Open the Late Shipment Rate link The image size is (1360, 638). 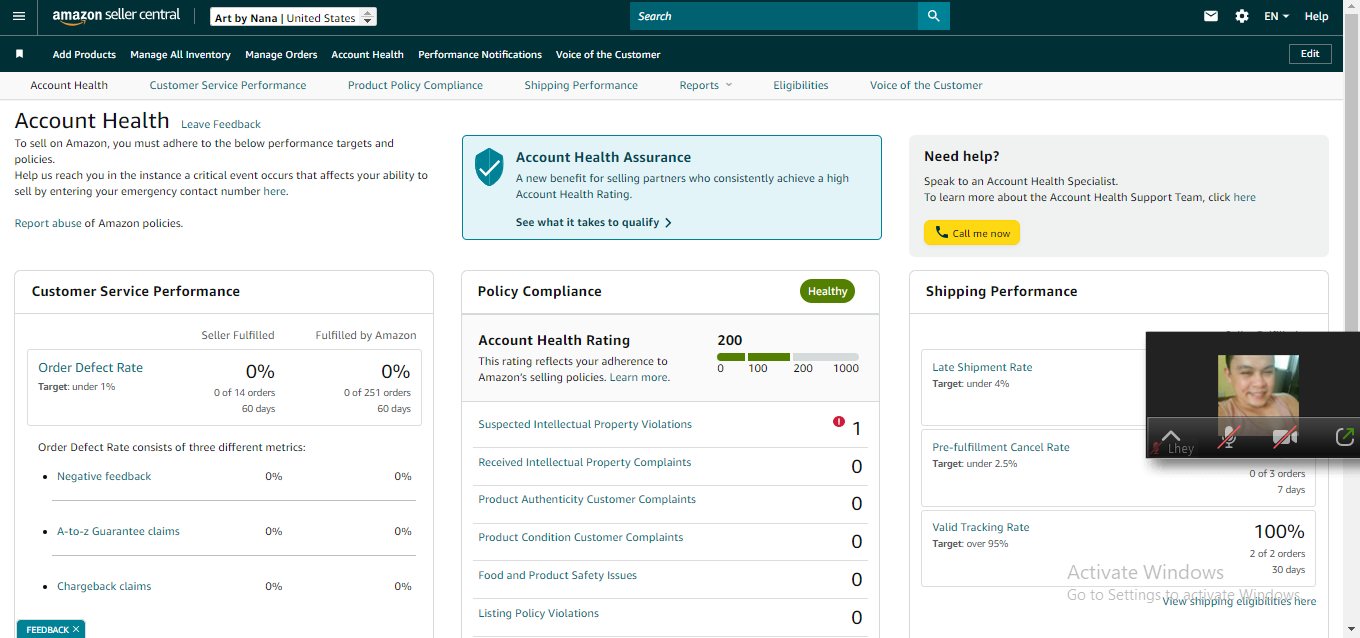click(982, 367)
